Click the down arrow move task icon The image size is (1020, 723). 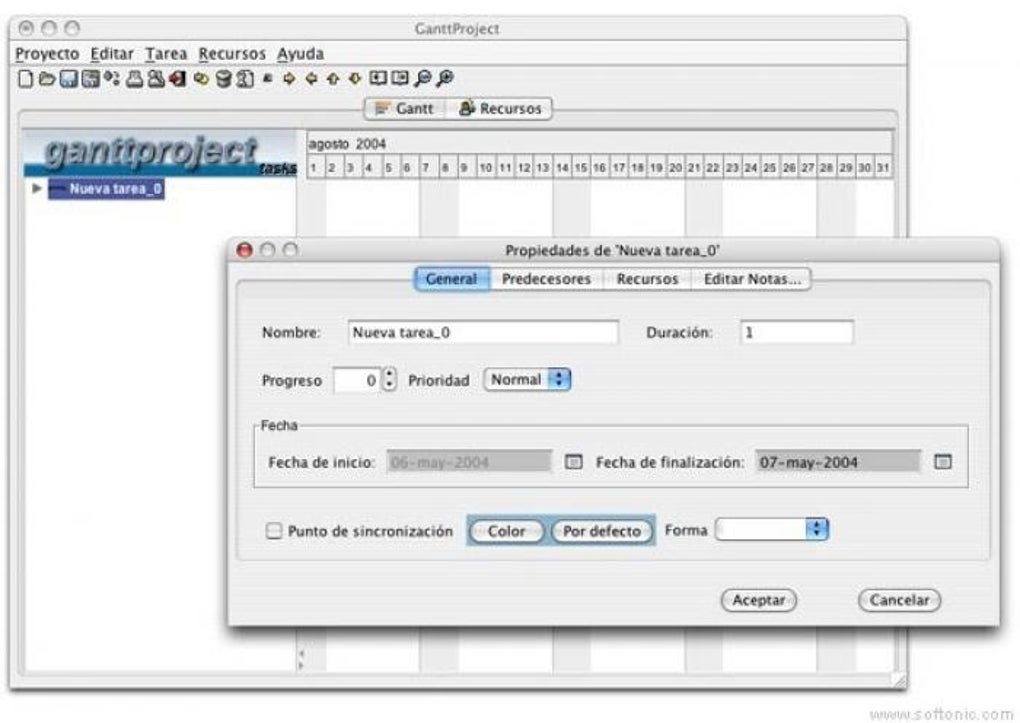[355, 79]
